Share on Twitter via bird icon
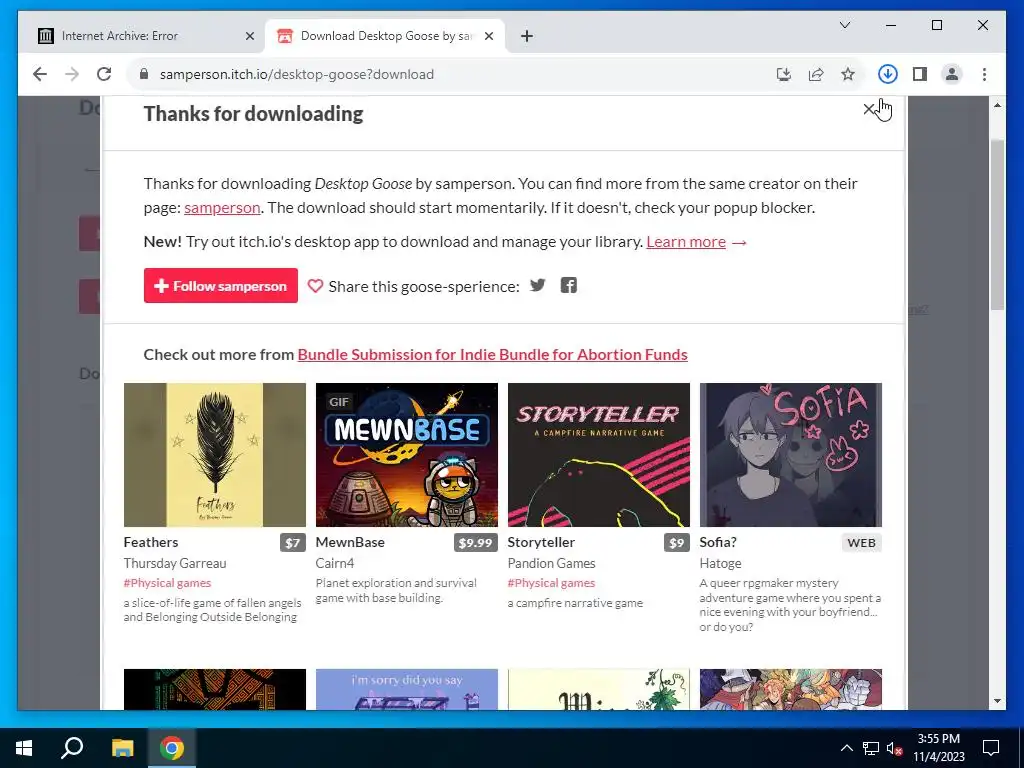 [537, 285]
